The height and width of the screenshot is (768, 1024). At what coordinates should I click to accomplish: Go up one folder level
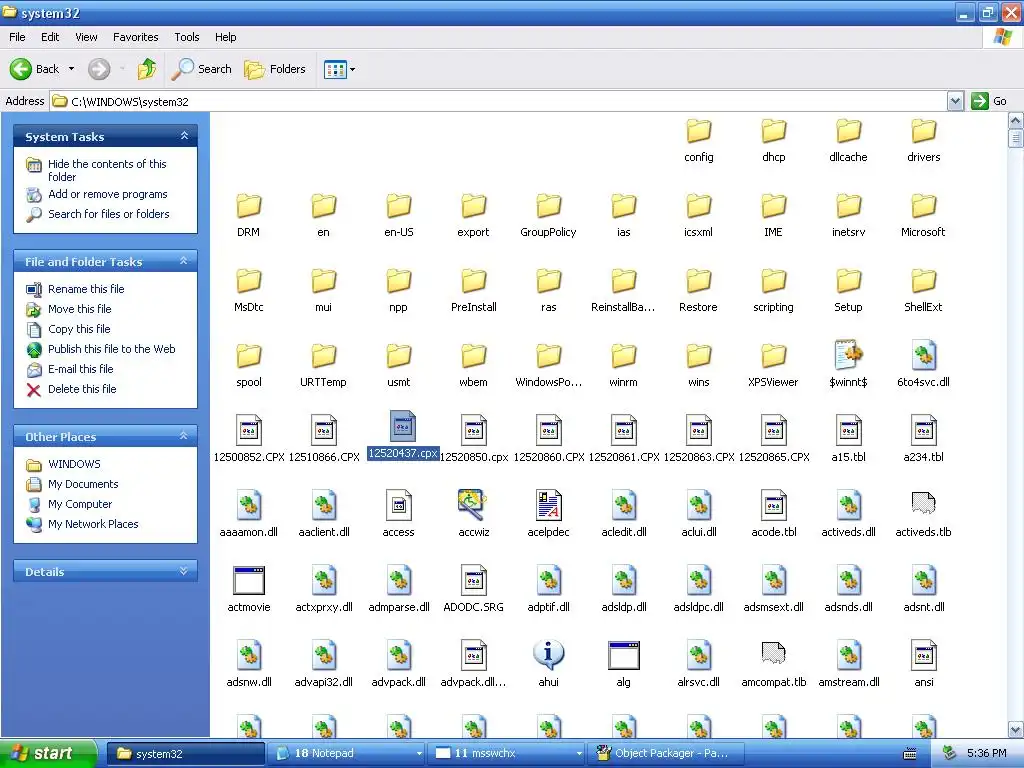[147, 69]
